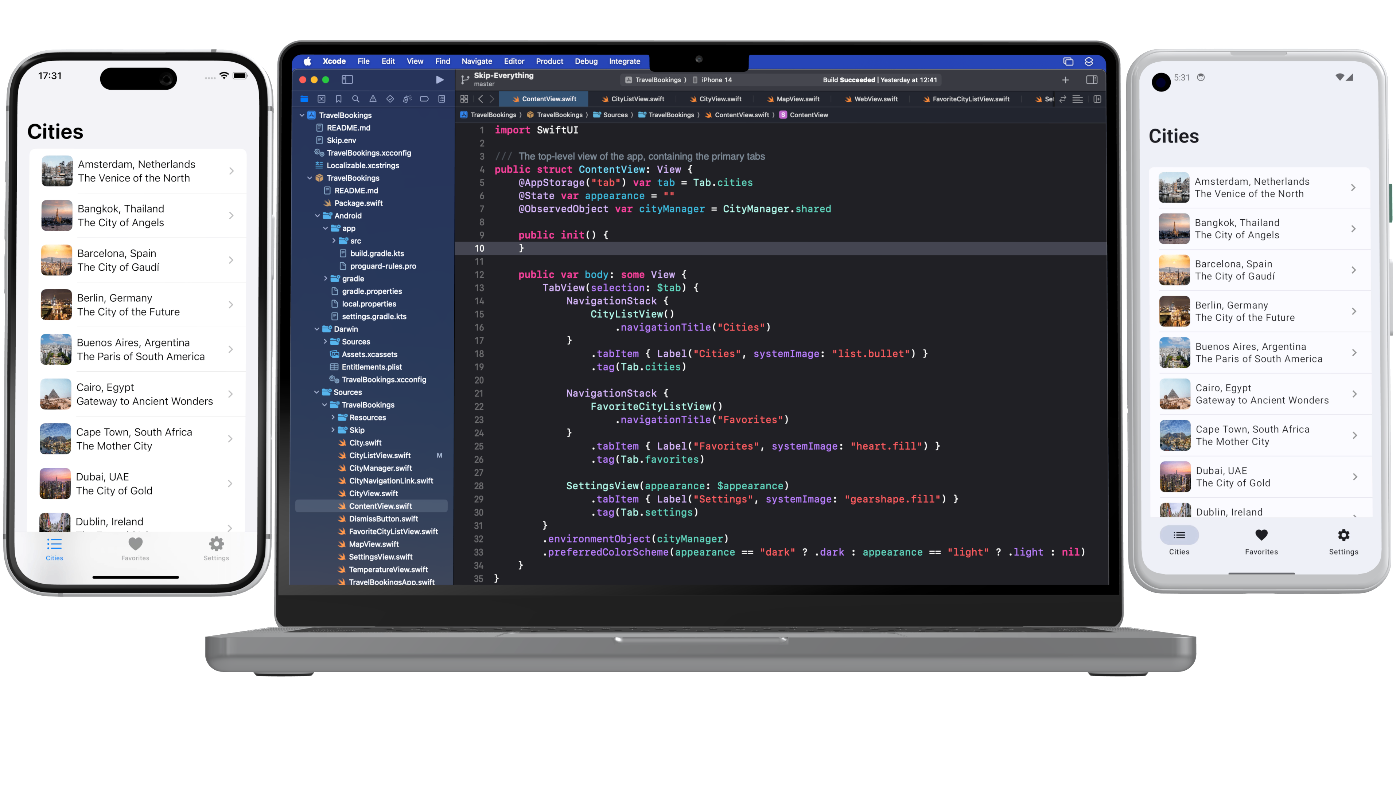The width and height of the screenshot is (1400, 787).
Task: Tap the Settings gear on the Android bottom bar
Action: [x=1343, y=535]
